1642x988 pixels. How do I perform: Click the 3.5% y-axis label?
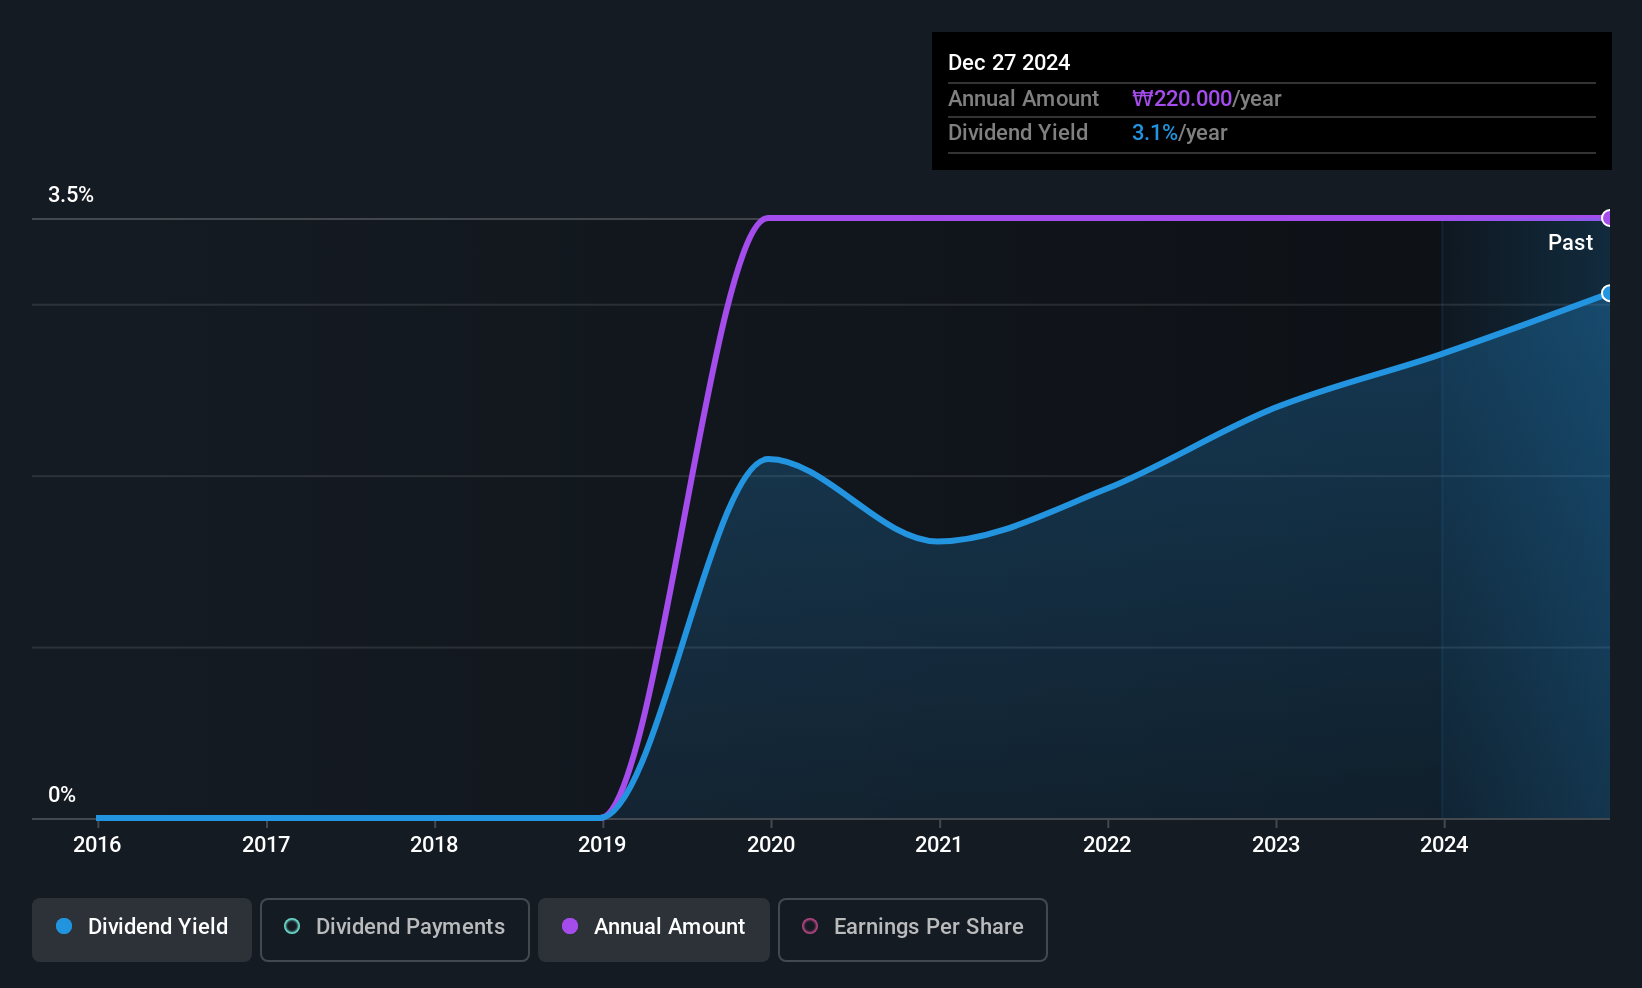(x=71, y=195)
